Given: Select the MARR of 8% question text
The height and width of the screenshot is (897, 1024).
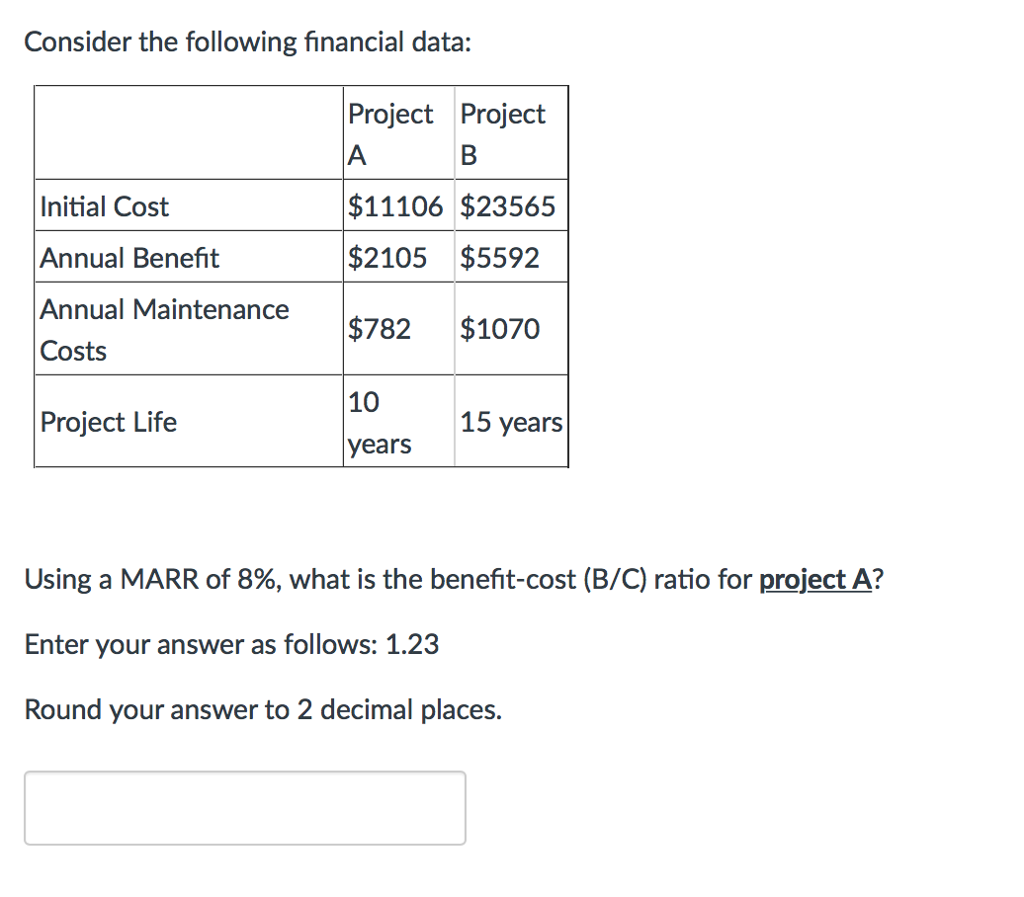Looking at the screenshot, I should tap(450, 580).
